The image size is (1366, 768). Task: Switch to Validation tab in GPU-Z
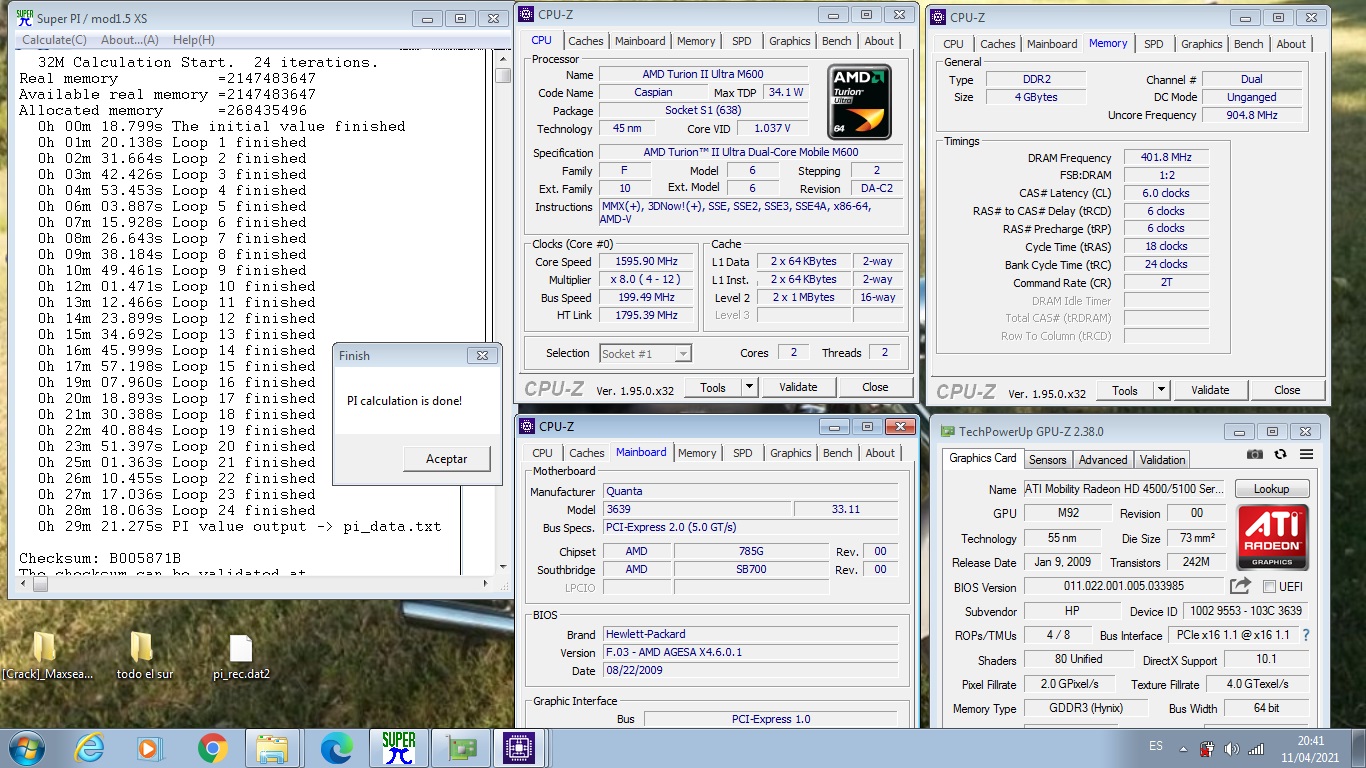coord(1162,460)
